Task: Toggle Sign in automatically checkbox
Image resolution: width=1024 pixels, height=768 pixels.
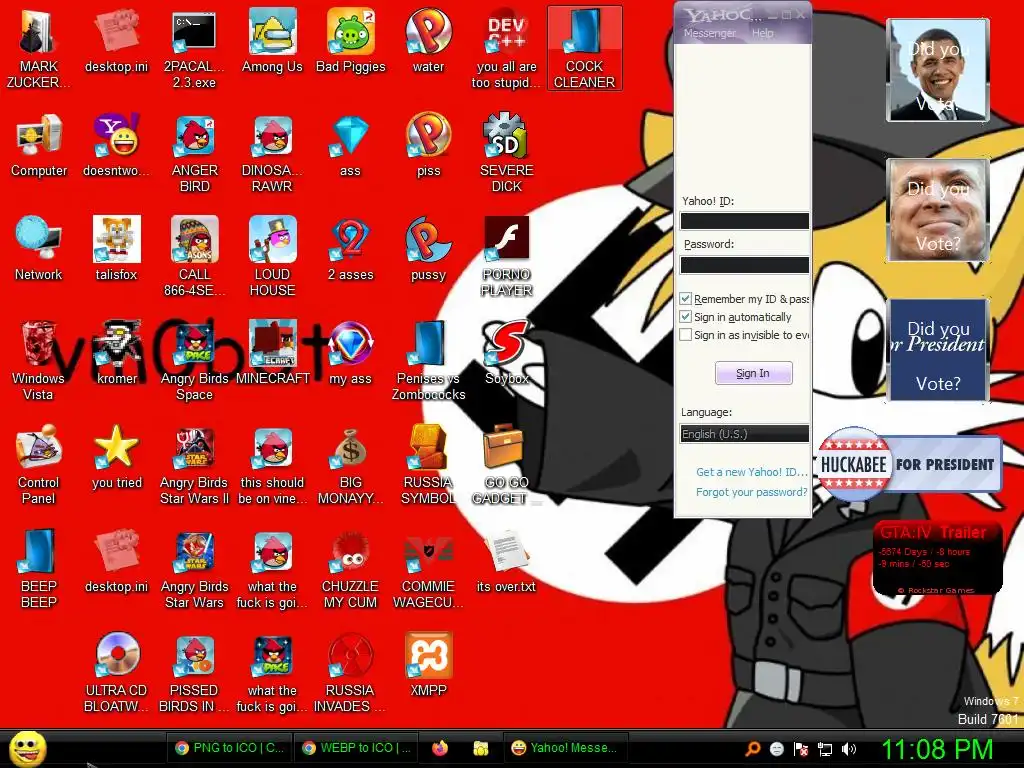Action: (686, 317)
